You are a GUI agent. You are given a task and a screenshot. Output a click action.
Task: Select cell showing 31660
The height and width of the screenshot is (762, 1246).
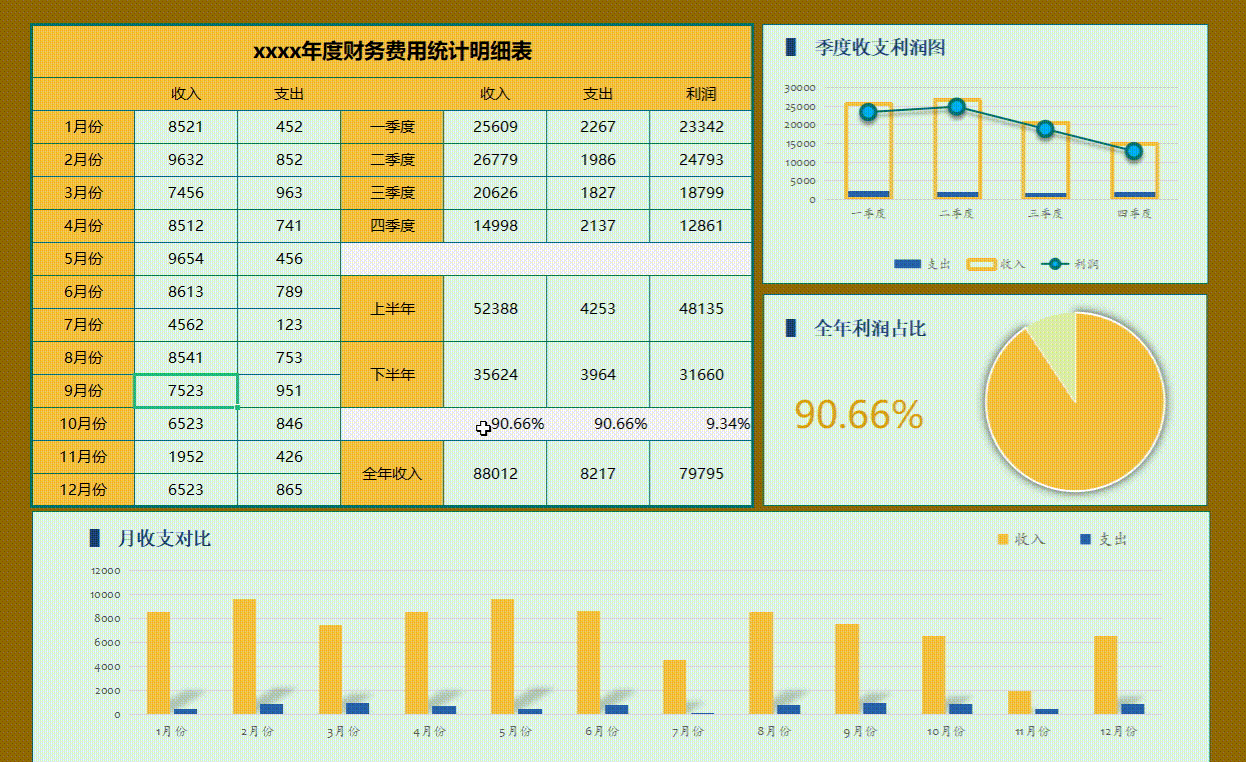click(x=701, y=375)
